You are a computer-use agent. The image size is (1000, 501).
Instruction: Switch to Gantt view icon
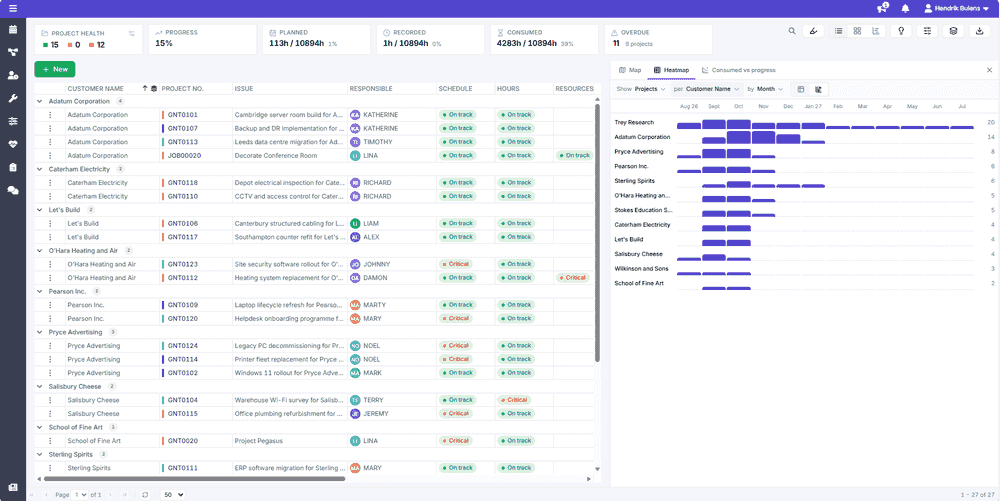[x=876, y=31]
